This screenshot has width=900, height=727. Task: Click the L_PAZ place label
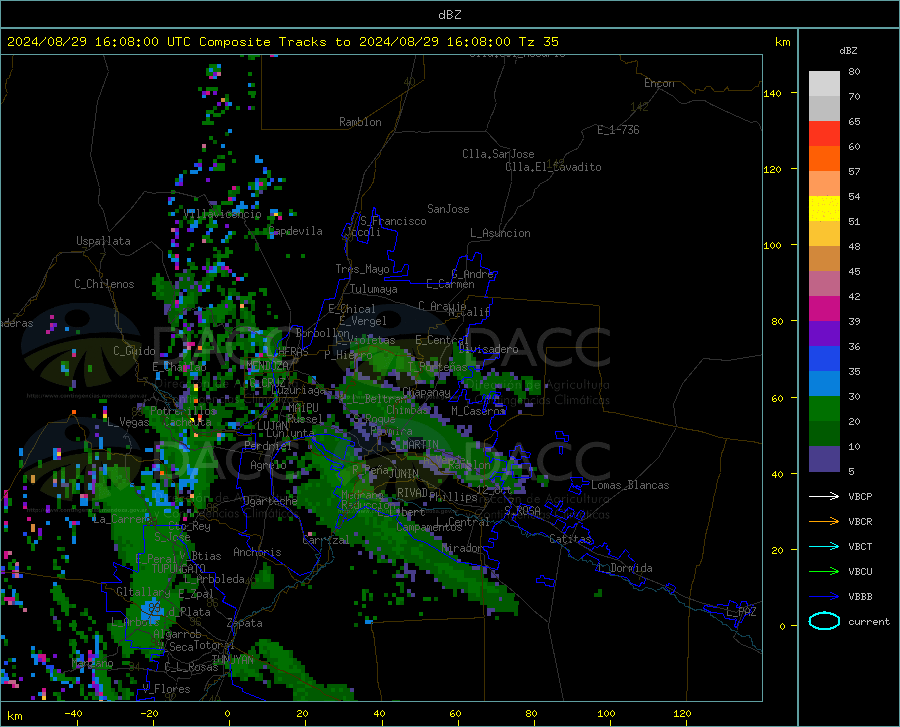[741, 612]
